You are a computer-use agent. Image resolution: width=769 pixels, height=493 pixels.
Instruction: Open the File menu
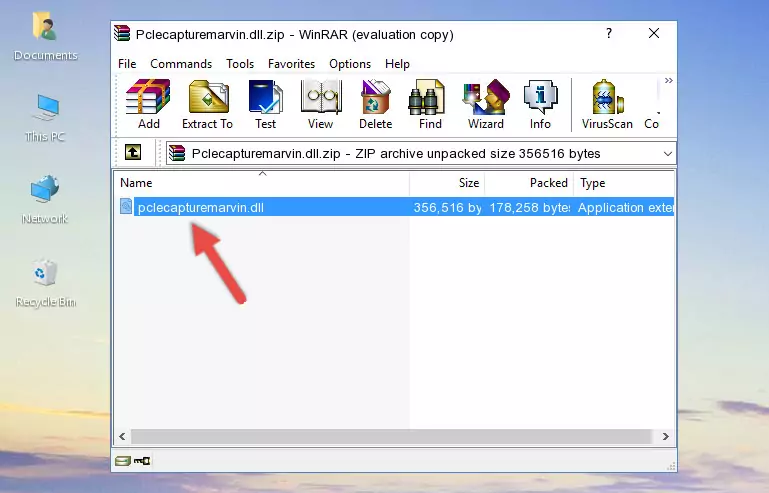(x=127, y=64)
